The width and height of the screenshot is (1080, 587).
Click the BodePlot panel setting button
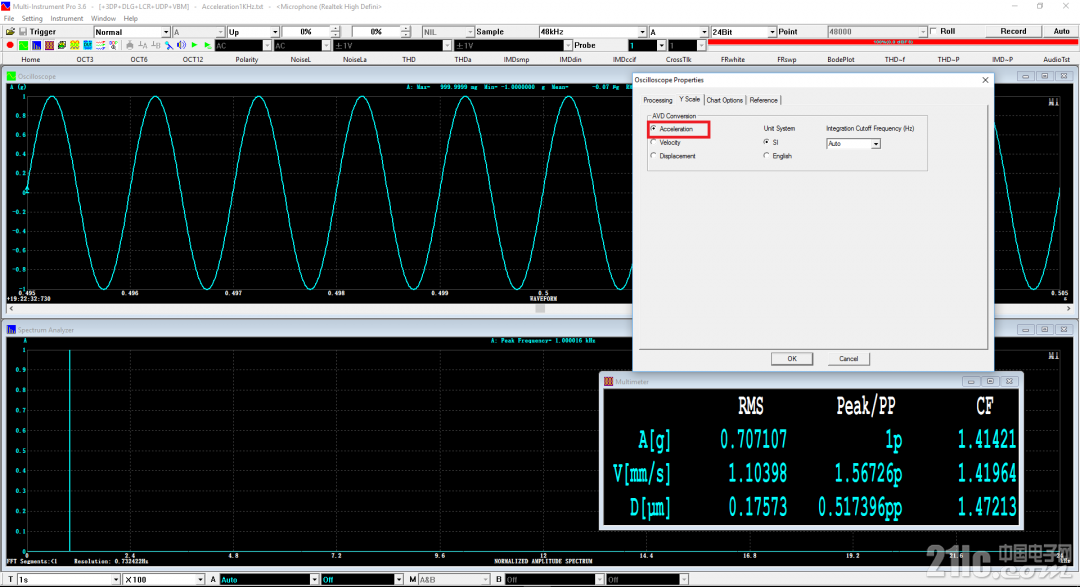pos(840,60)
